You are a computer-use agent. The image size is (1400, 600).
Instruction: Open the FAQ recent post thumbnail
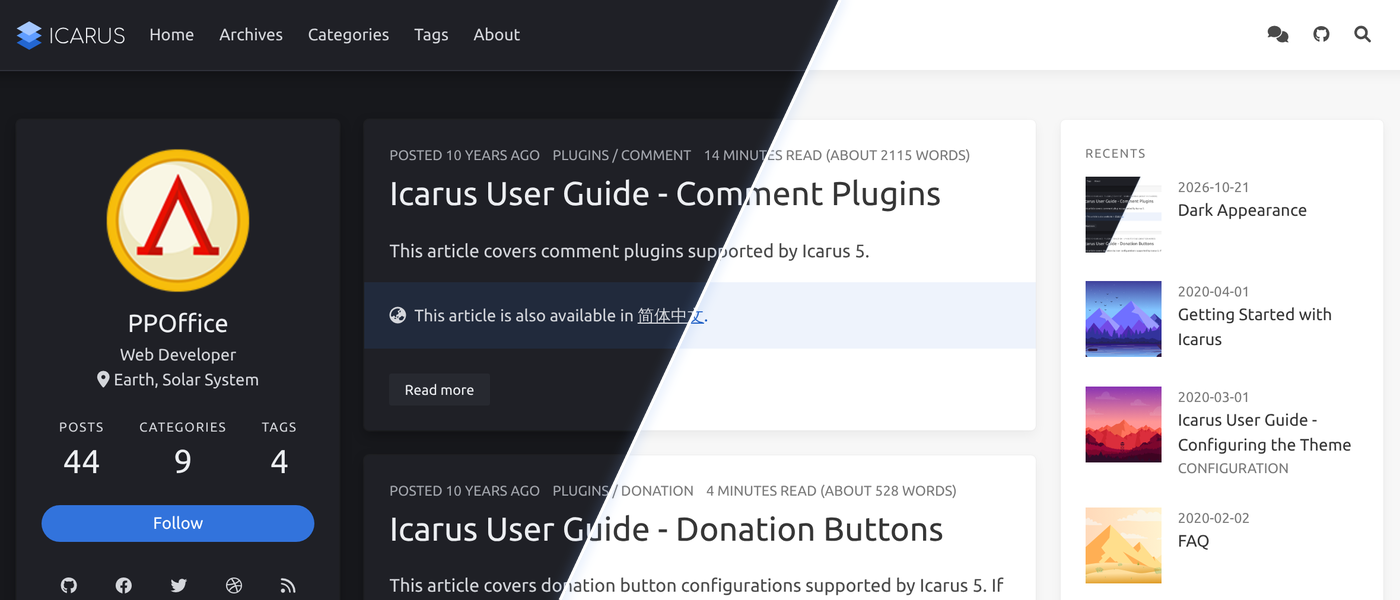(1123, 546)
